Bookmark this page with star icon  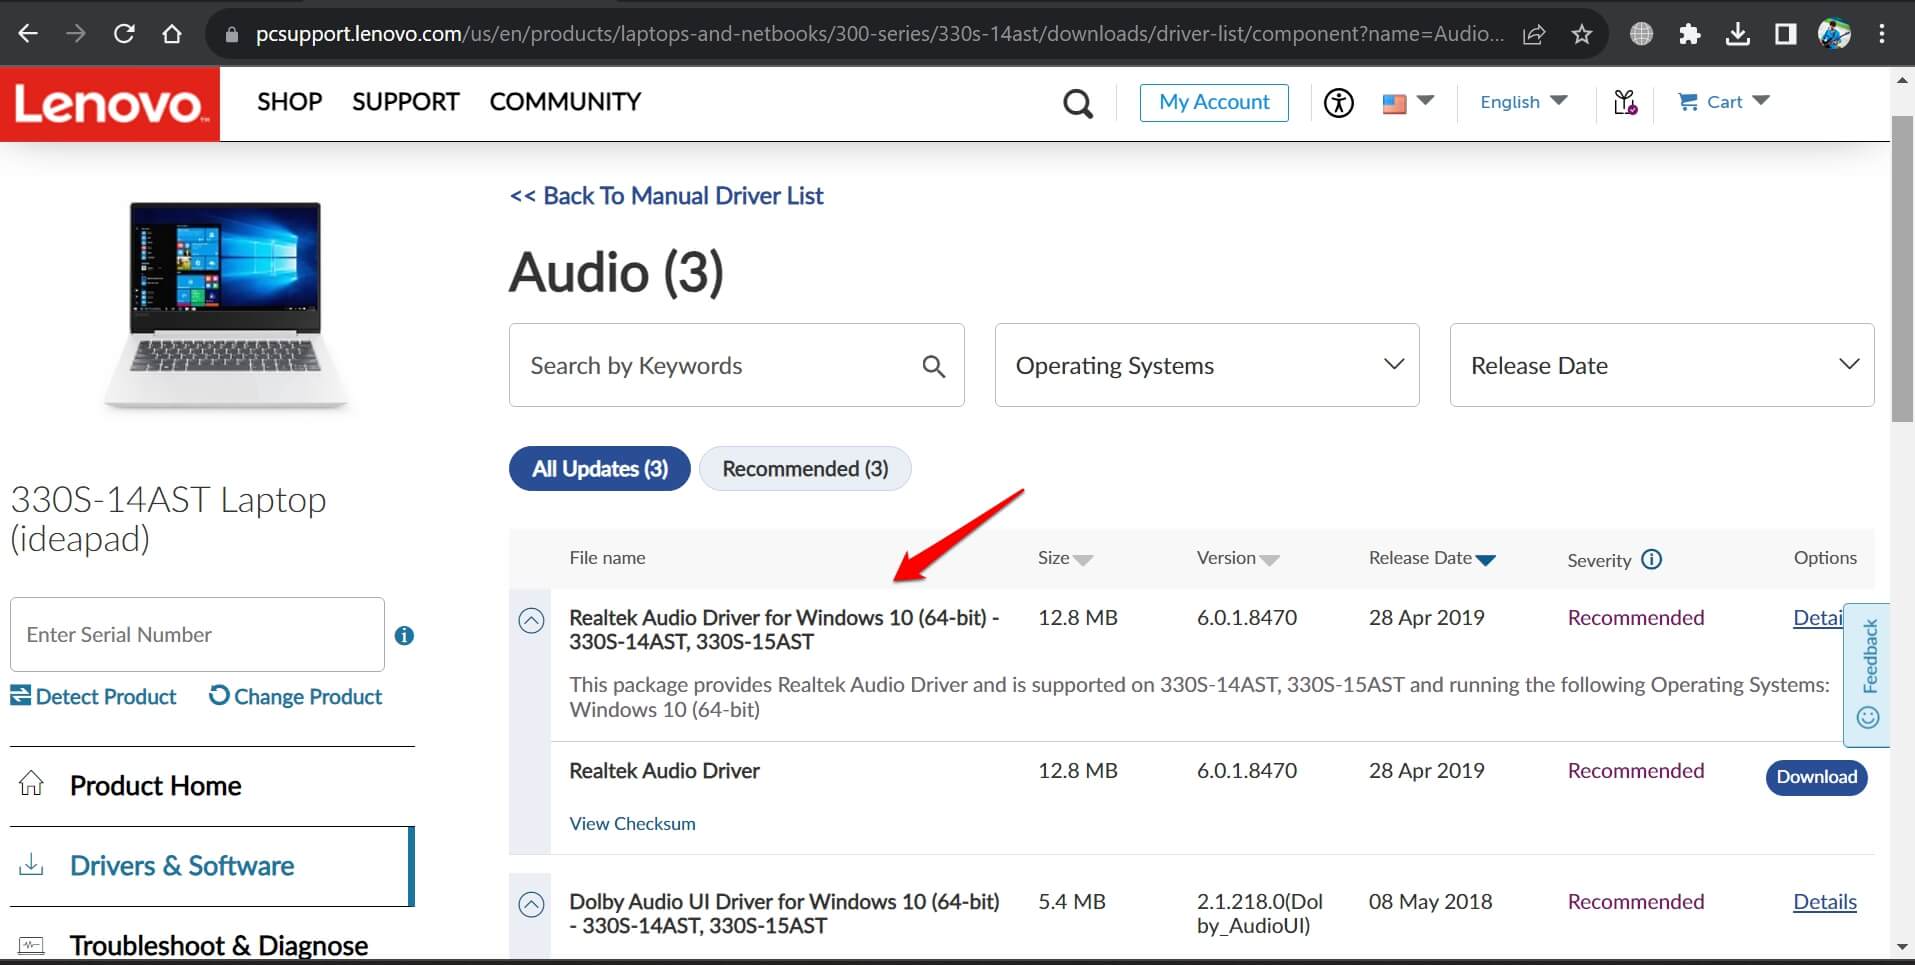click(x=1581, y=34)
